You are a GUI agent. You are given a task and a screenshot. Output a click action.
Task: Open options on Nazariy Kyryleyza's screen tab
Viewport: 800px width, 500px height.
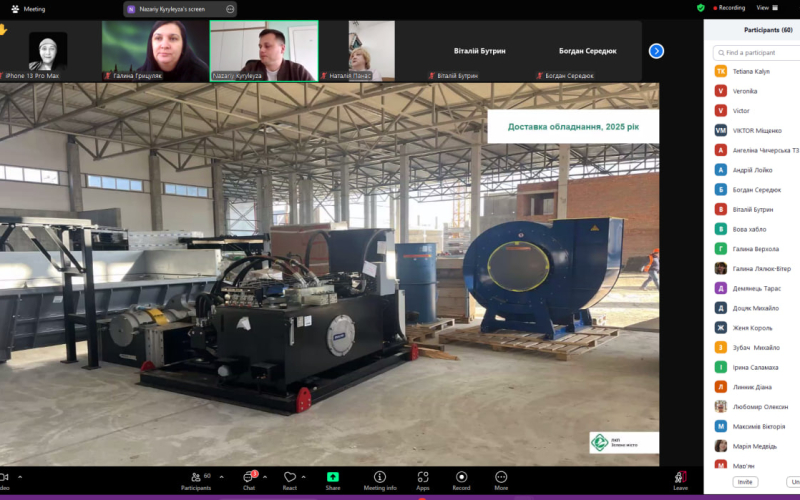click(230, 9)
